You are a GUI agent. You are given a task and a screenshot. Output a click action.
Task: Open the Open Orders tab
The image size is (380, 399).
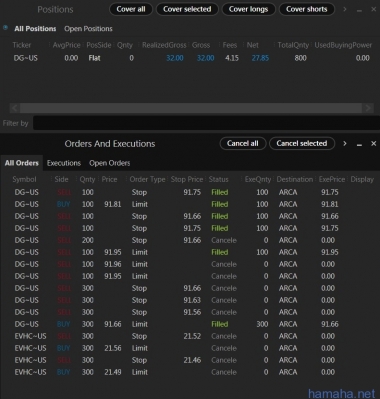(x=110, y=163)
